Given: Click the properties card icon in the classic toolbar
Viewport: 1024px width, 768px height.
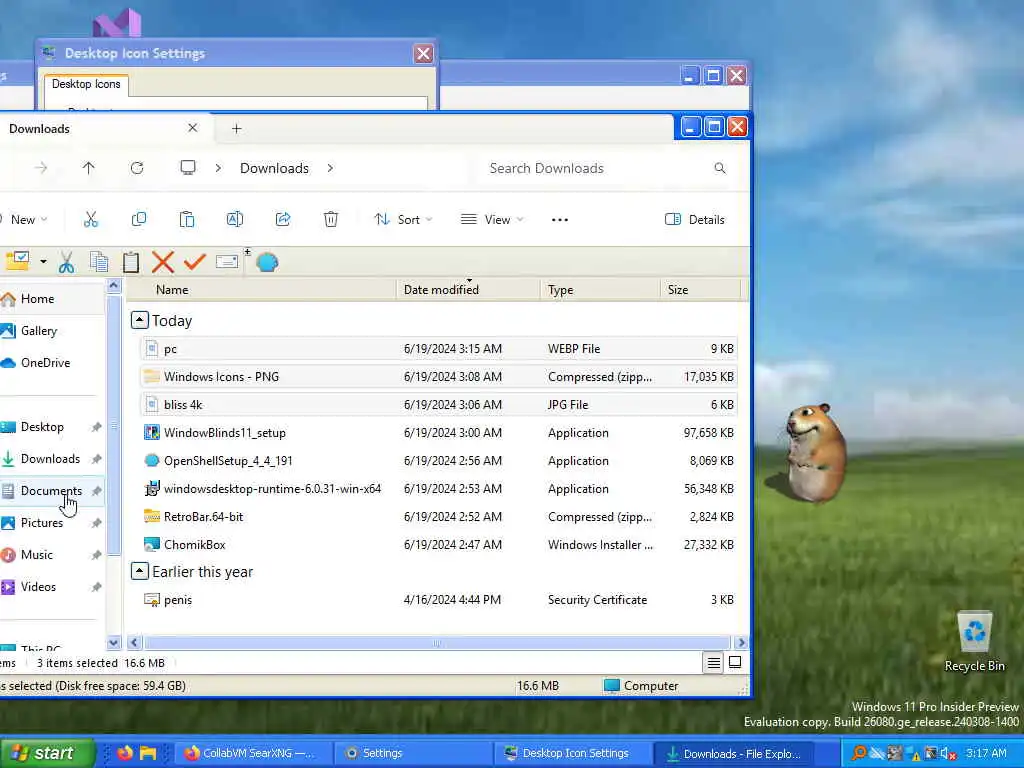Looking at the screenshot, I should [x=227, y=262].
